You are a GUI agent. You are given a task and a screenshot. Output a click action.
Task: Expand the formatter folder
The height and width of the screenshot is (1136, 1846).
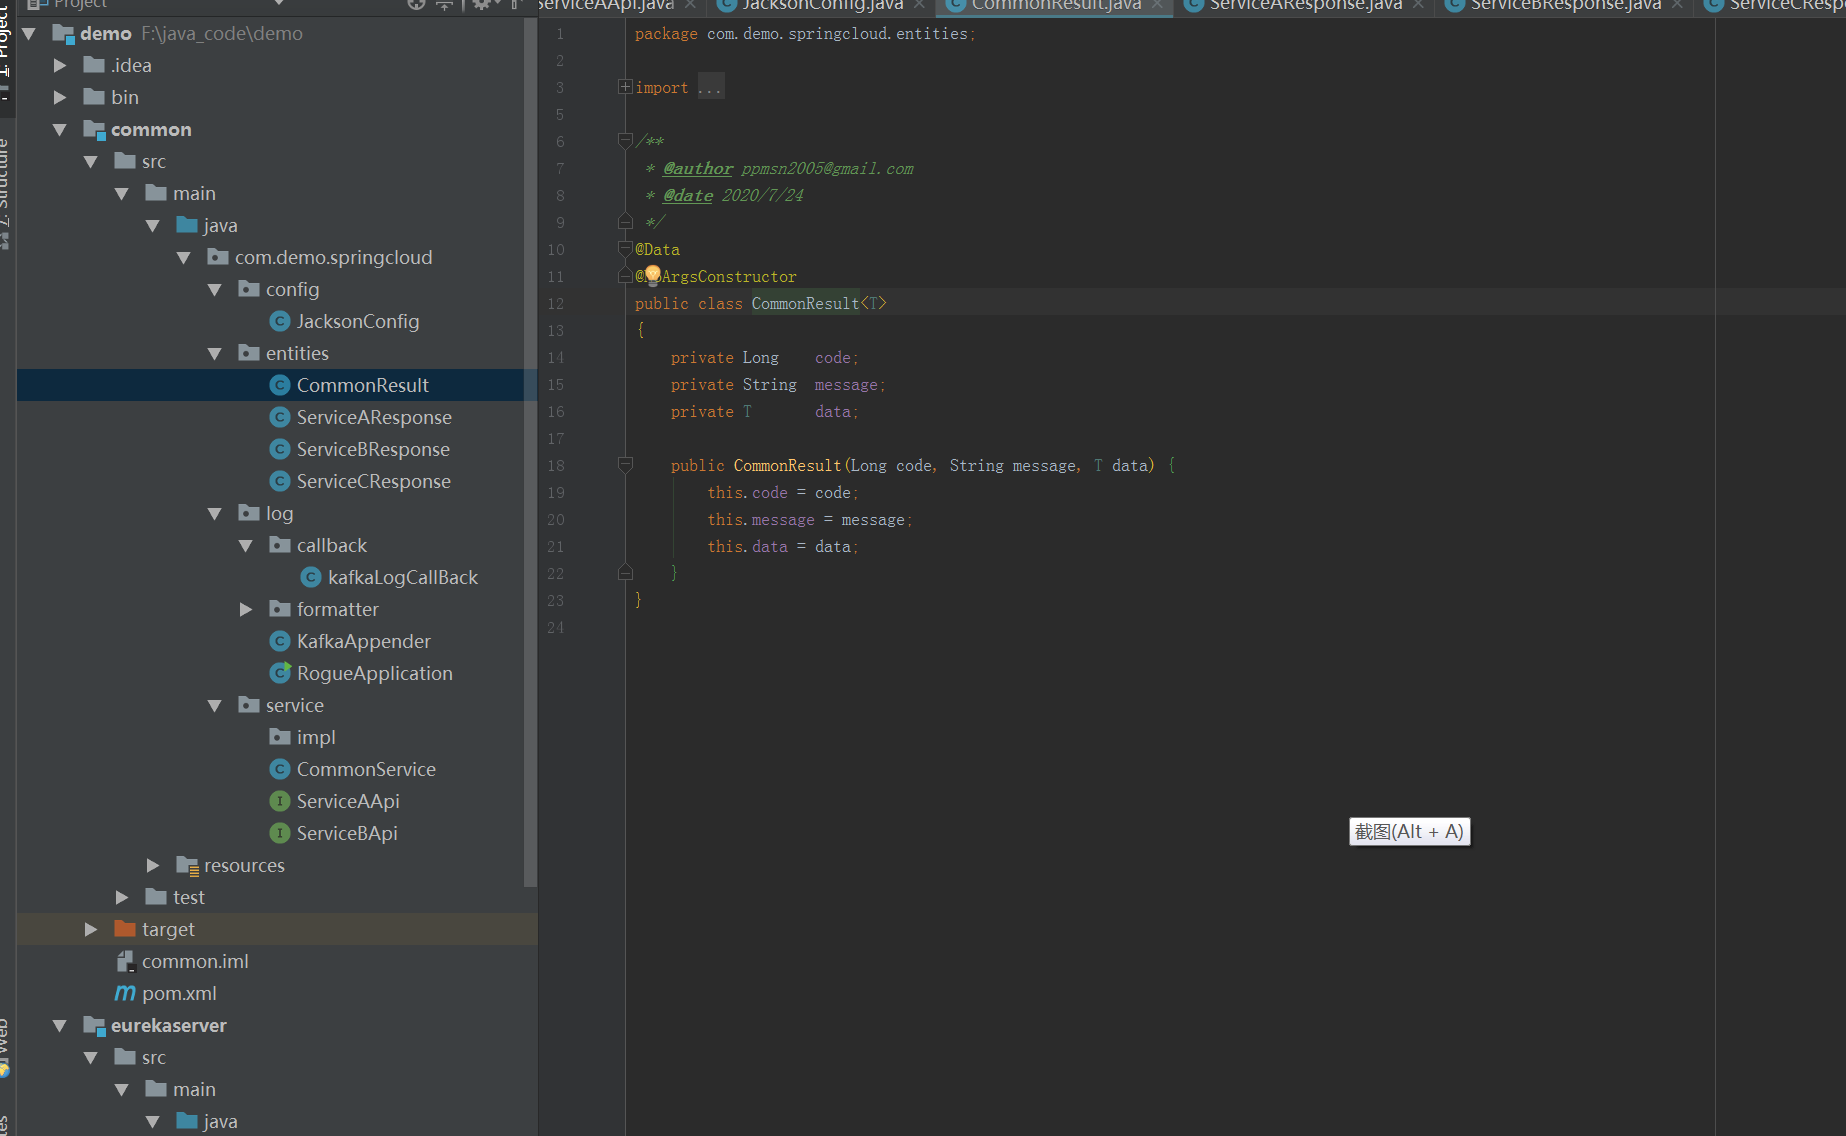tap(246, 609)
